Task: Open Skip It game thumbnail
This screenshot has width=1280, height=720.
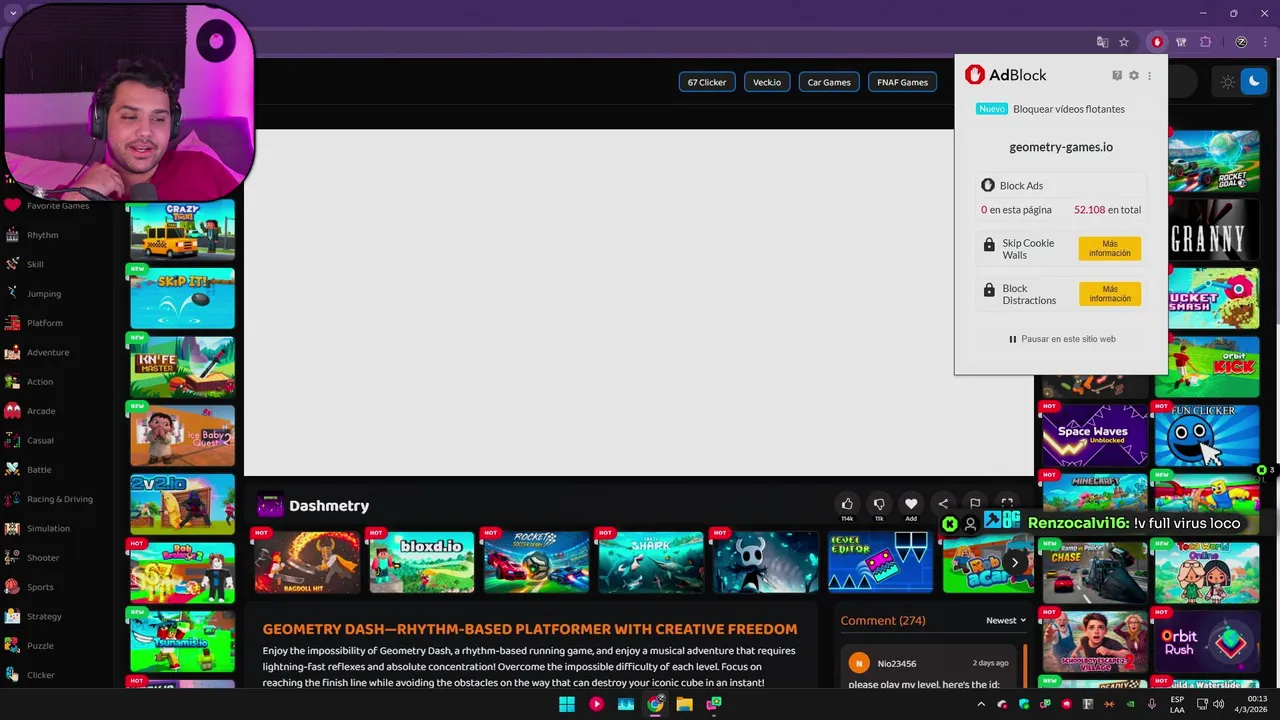Action: tap(182, 298)
